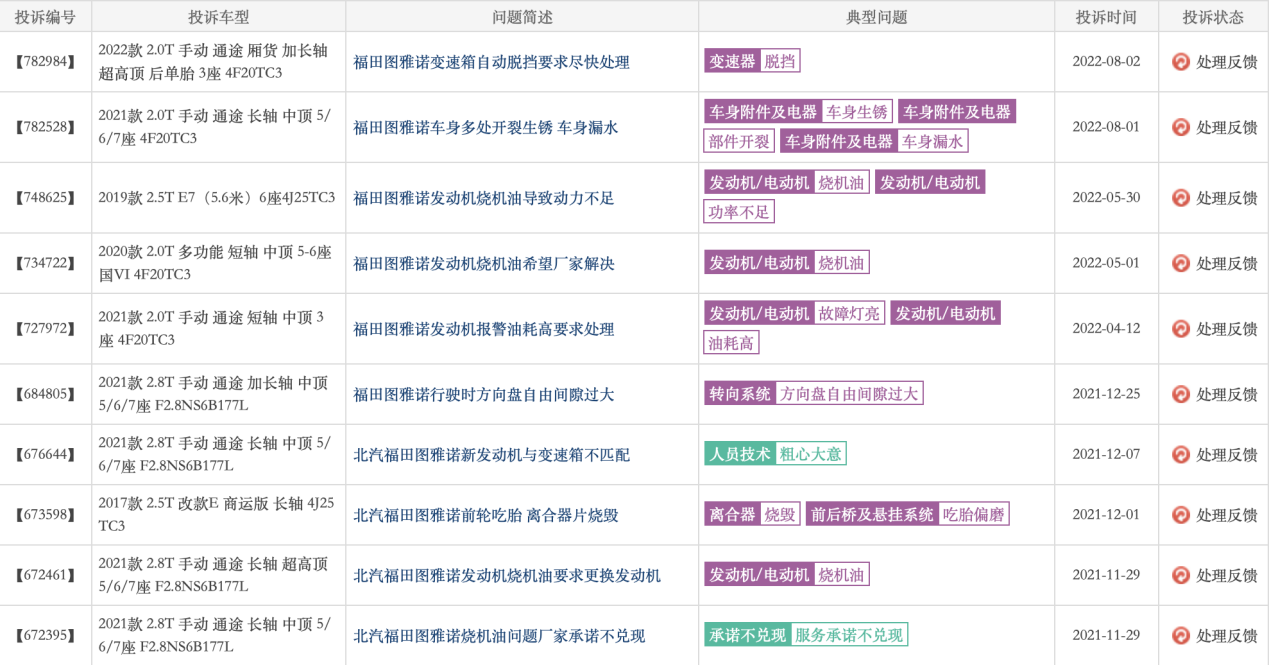The image size is (1269, 665).
Task: Click the 投诉编号 column header
Action: 46,17
